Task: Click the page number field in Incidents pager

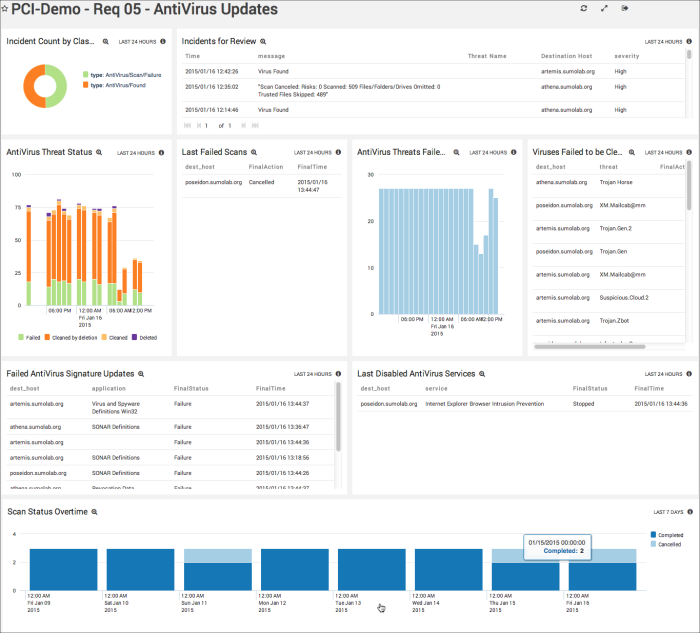Action: [x=206, y=126]
